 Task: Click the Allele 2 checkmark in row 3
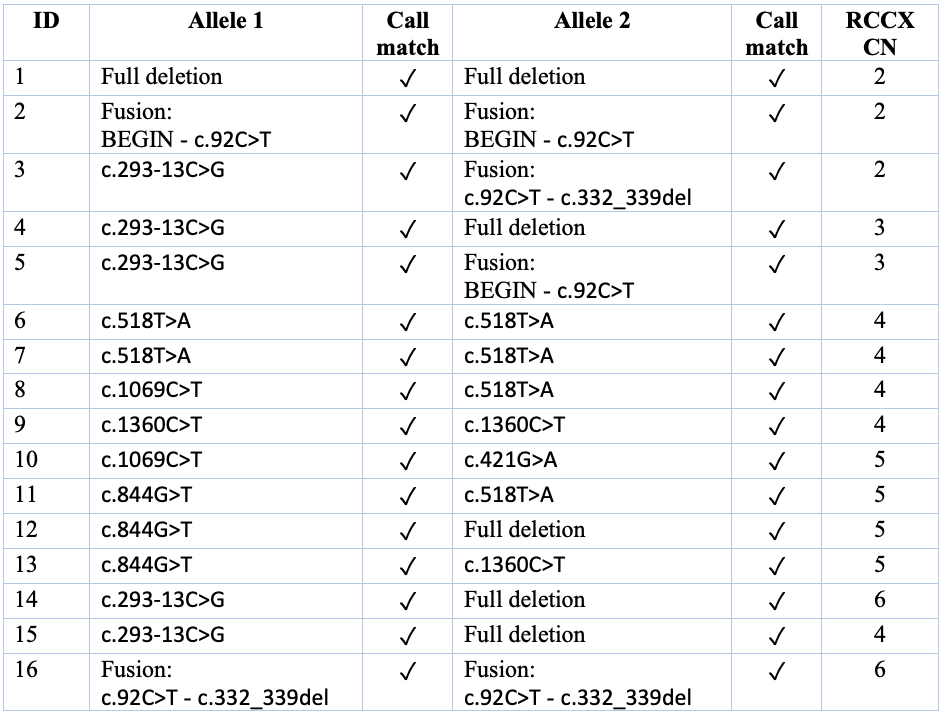click(776, 172)
